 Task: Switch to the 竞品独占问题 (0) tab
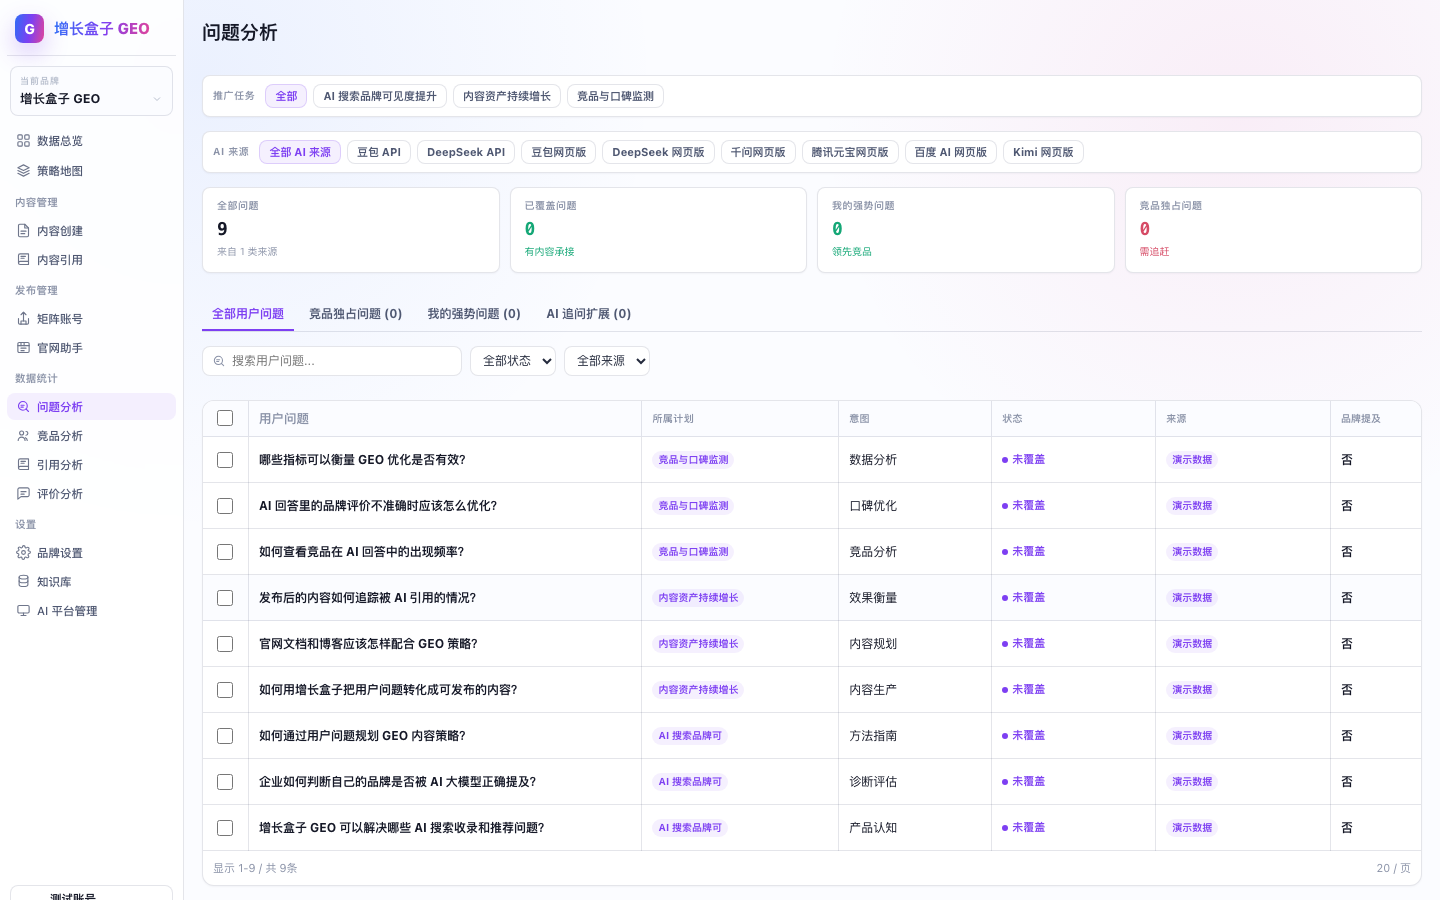click(x=355, y=314)
